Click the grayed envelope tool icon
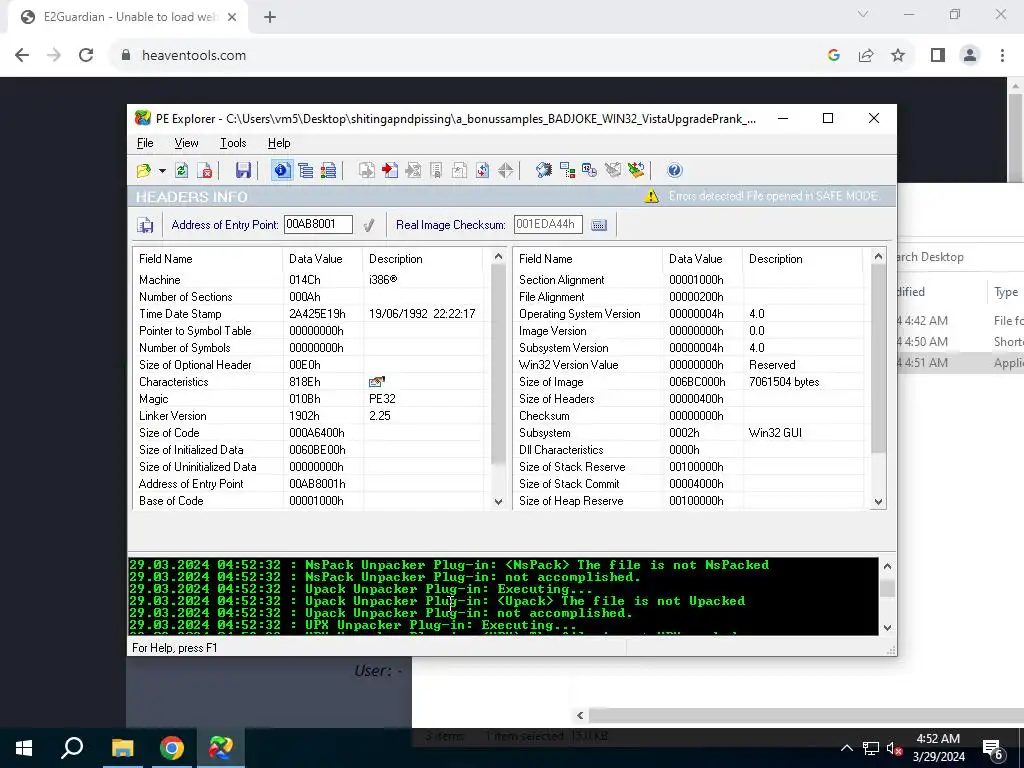The height and width of the screenshot is (768, 1024). click(613, 170)
